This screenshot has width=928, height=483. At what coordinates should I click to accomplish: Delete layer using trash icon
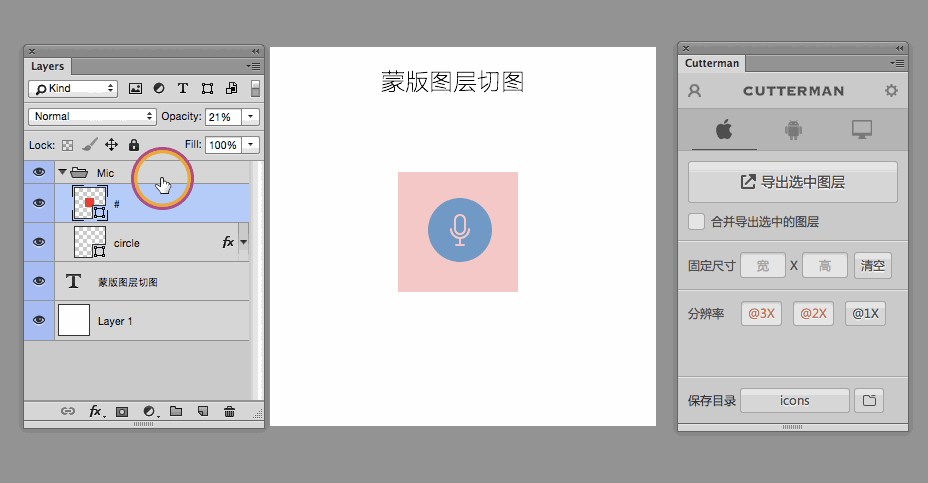click(229, 411)
